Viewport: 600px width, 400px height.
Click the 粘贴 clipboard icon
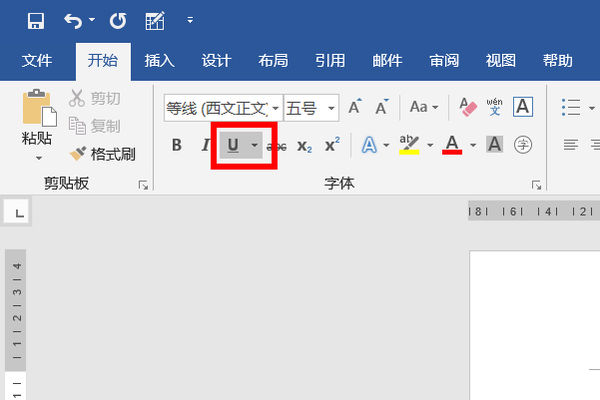pyautogui.click(x=39, y=108)
